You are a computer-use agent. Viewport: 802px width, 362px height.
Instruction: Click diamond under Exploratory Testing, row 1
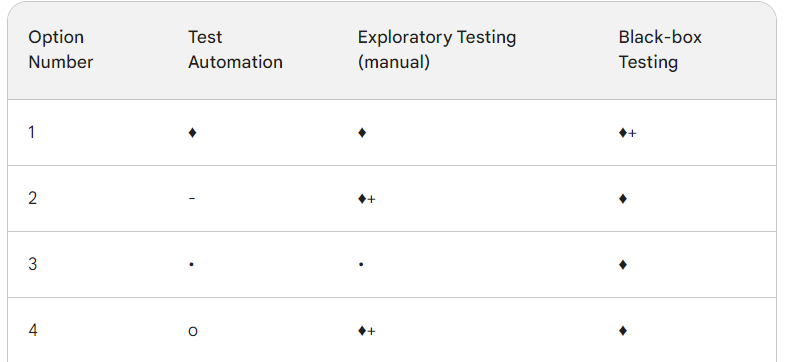[x=362, y=133]
